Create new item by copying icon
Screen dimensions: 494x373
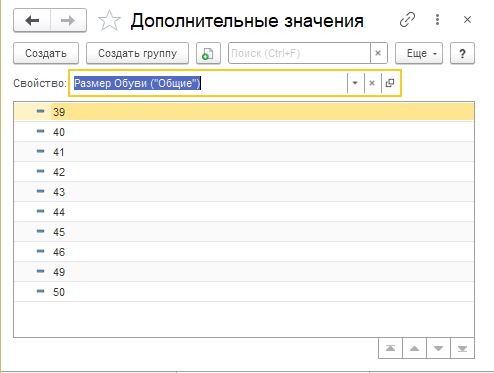208,53
